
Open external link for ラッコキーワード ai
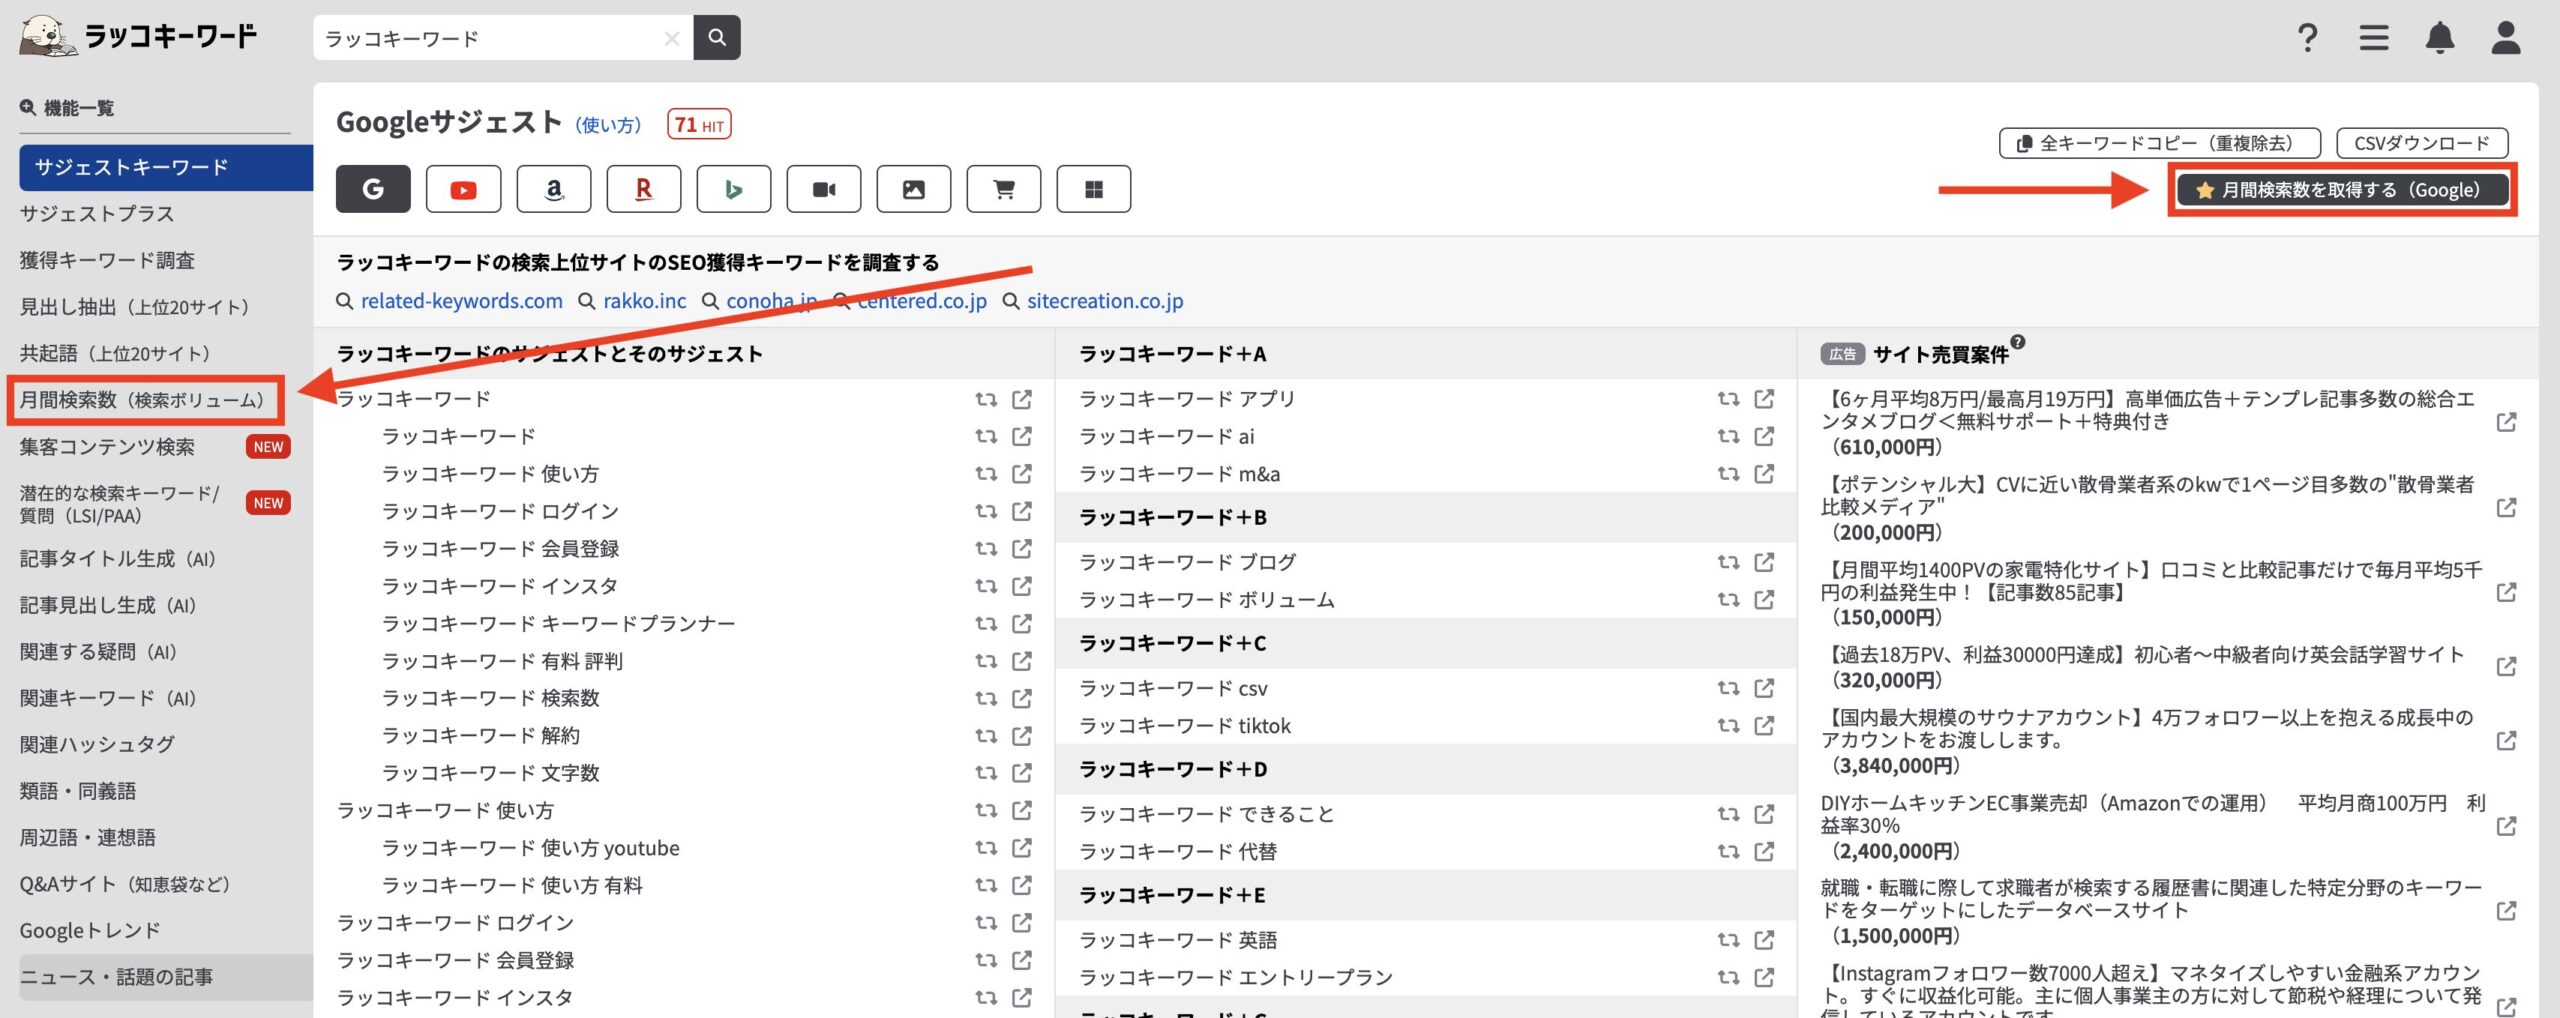(1764, 436)
